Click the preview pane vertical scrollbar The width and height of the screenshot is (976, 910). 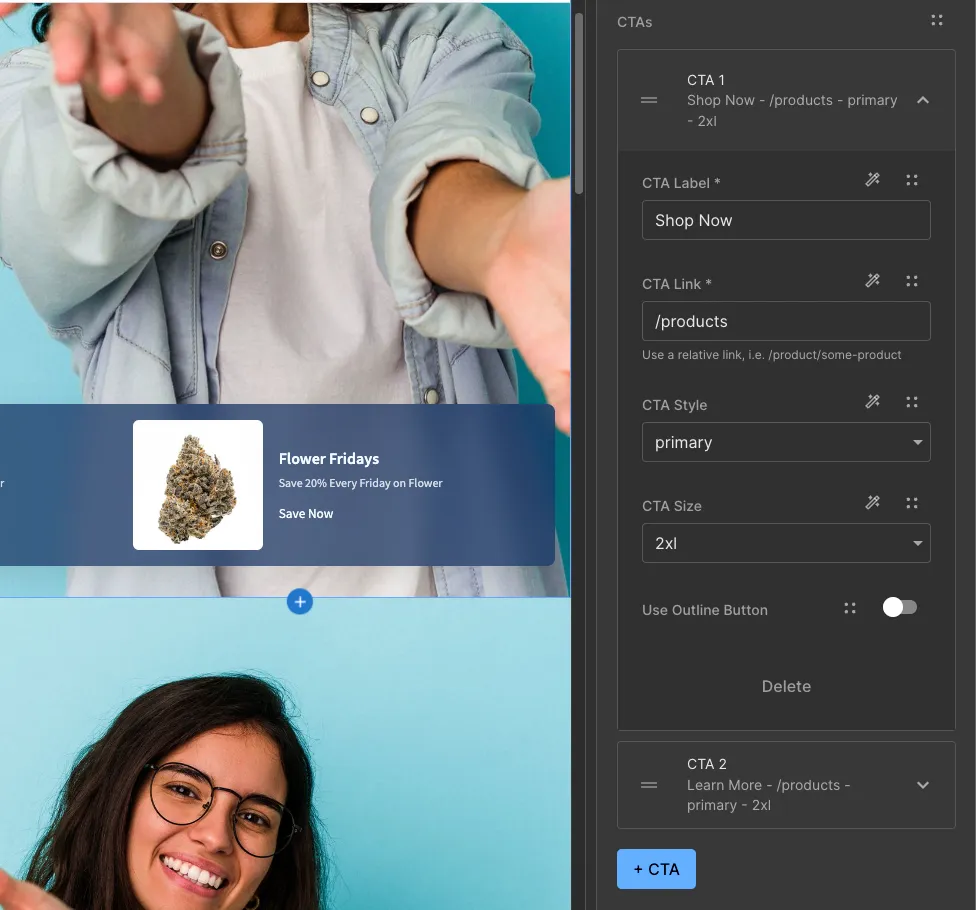(x=579, y=104)
